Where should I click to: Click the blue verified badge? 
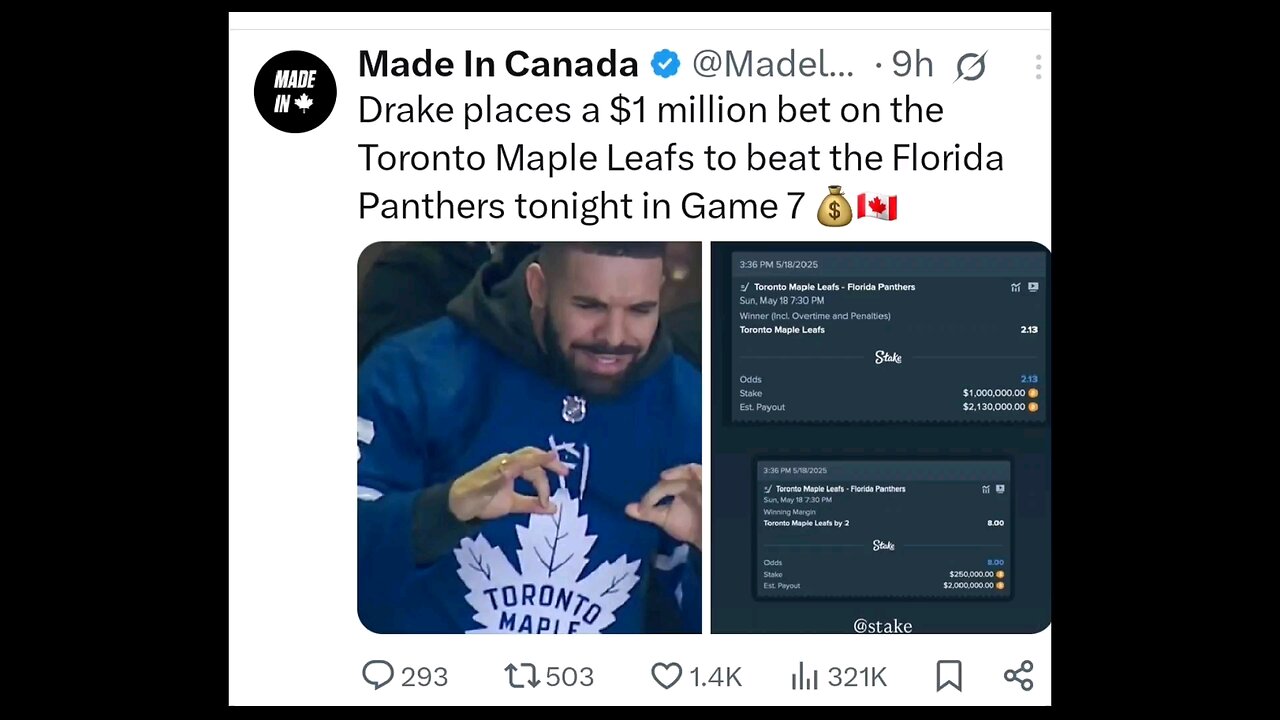(x=666, y=65)
